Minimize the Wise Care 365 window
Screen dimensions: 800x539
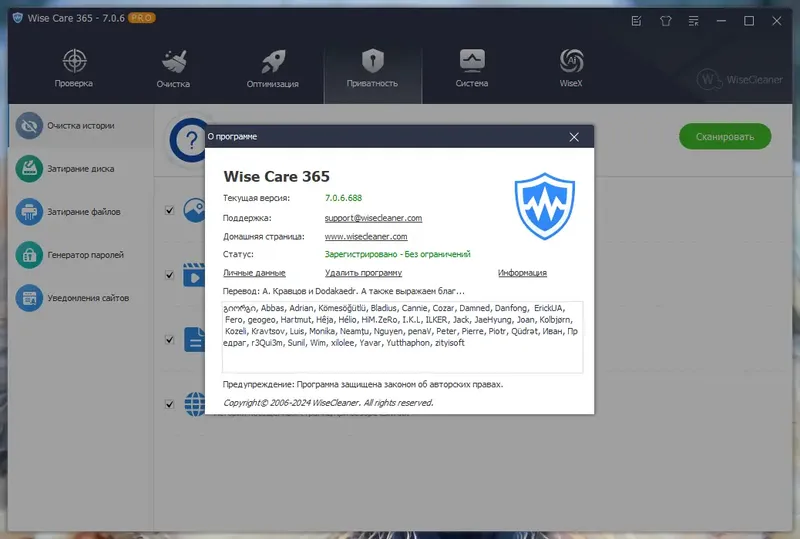click(721, 21)
